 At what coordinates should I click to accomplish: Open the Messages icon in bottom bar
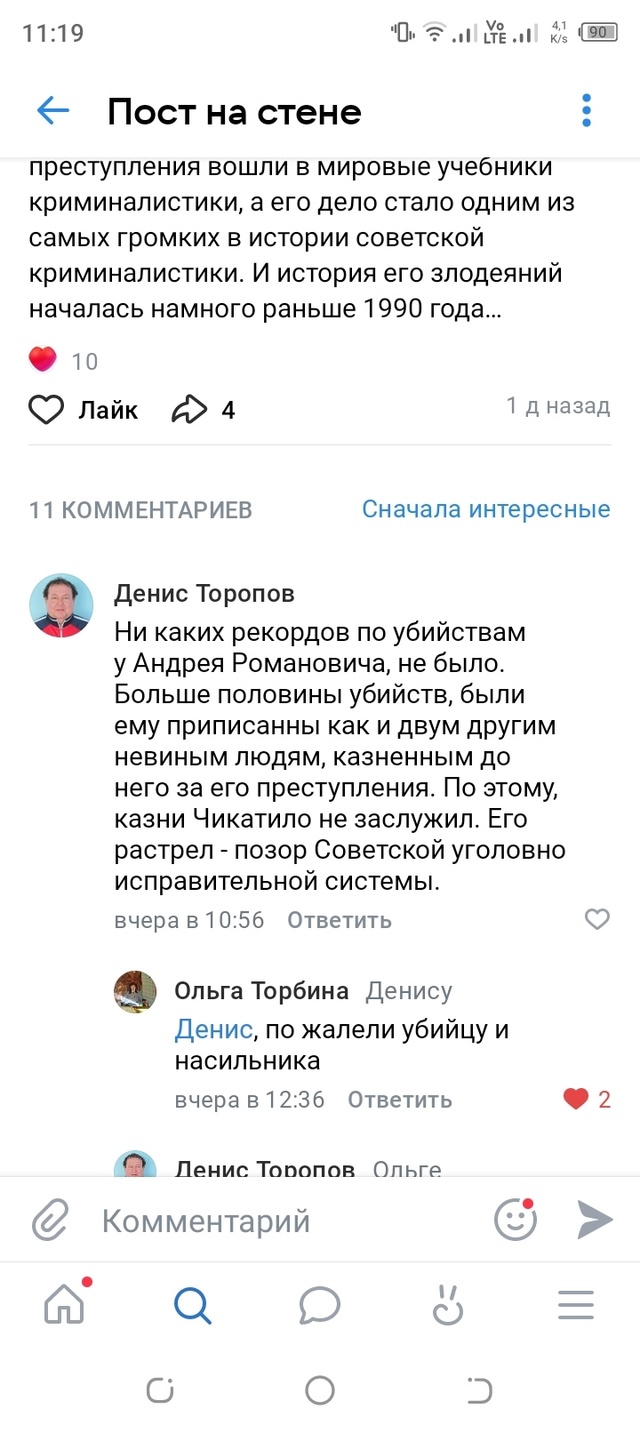click(320, 1304)
